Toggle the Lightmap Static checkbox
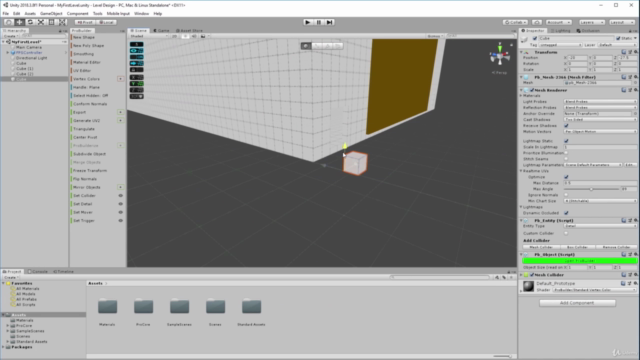The width and height of the screenshot is (640, 360). 566,141
